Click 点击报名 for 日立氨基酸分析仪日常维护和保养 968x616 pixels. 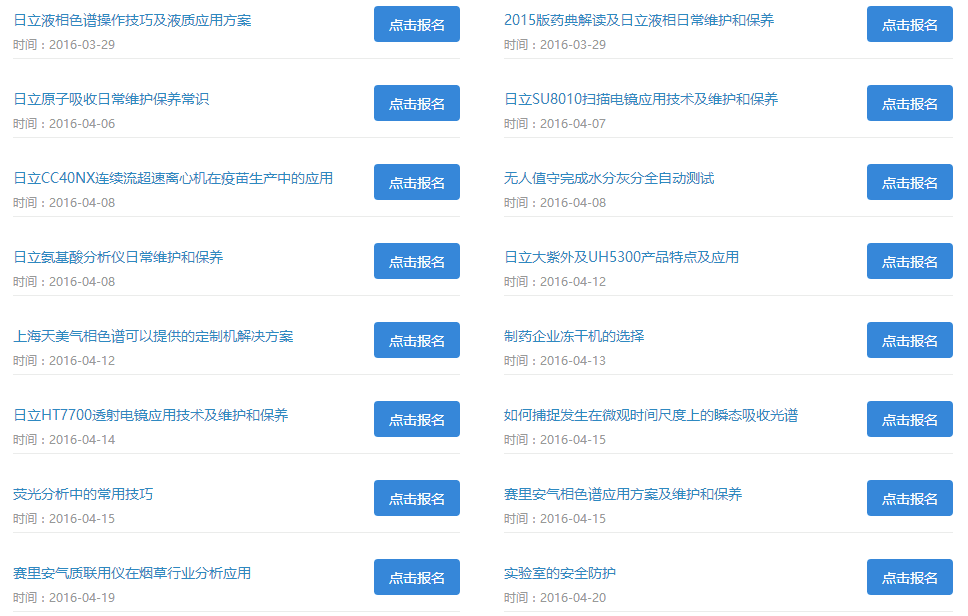pos(417,261)
